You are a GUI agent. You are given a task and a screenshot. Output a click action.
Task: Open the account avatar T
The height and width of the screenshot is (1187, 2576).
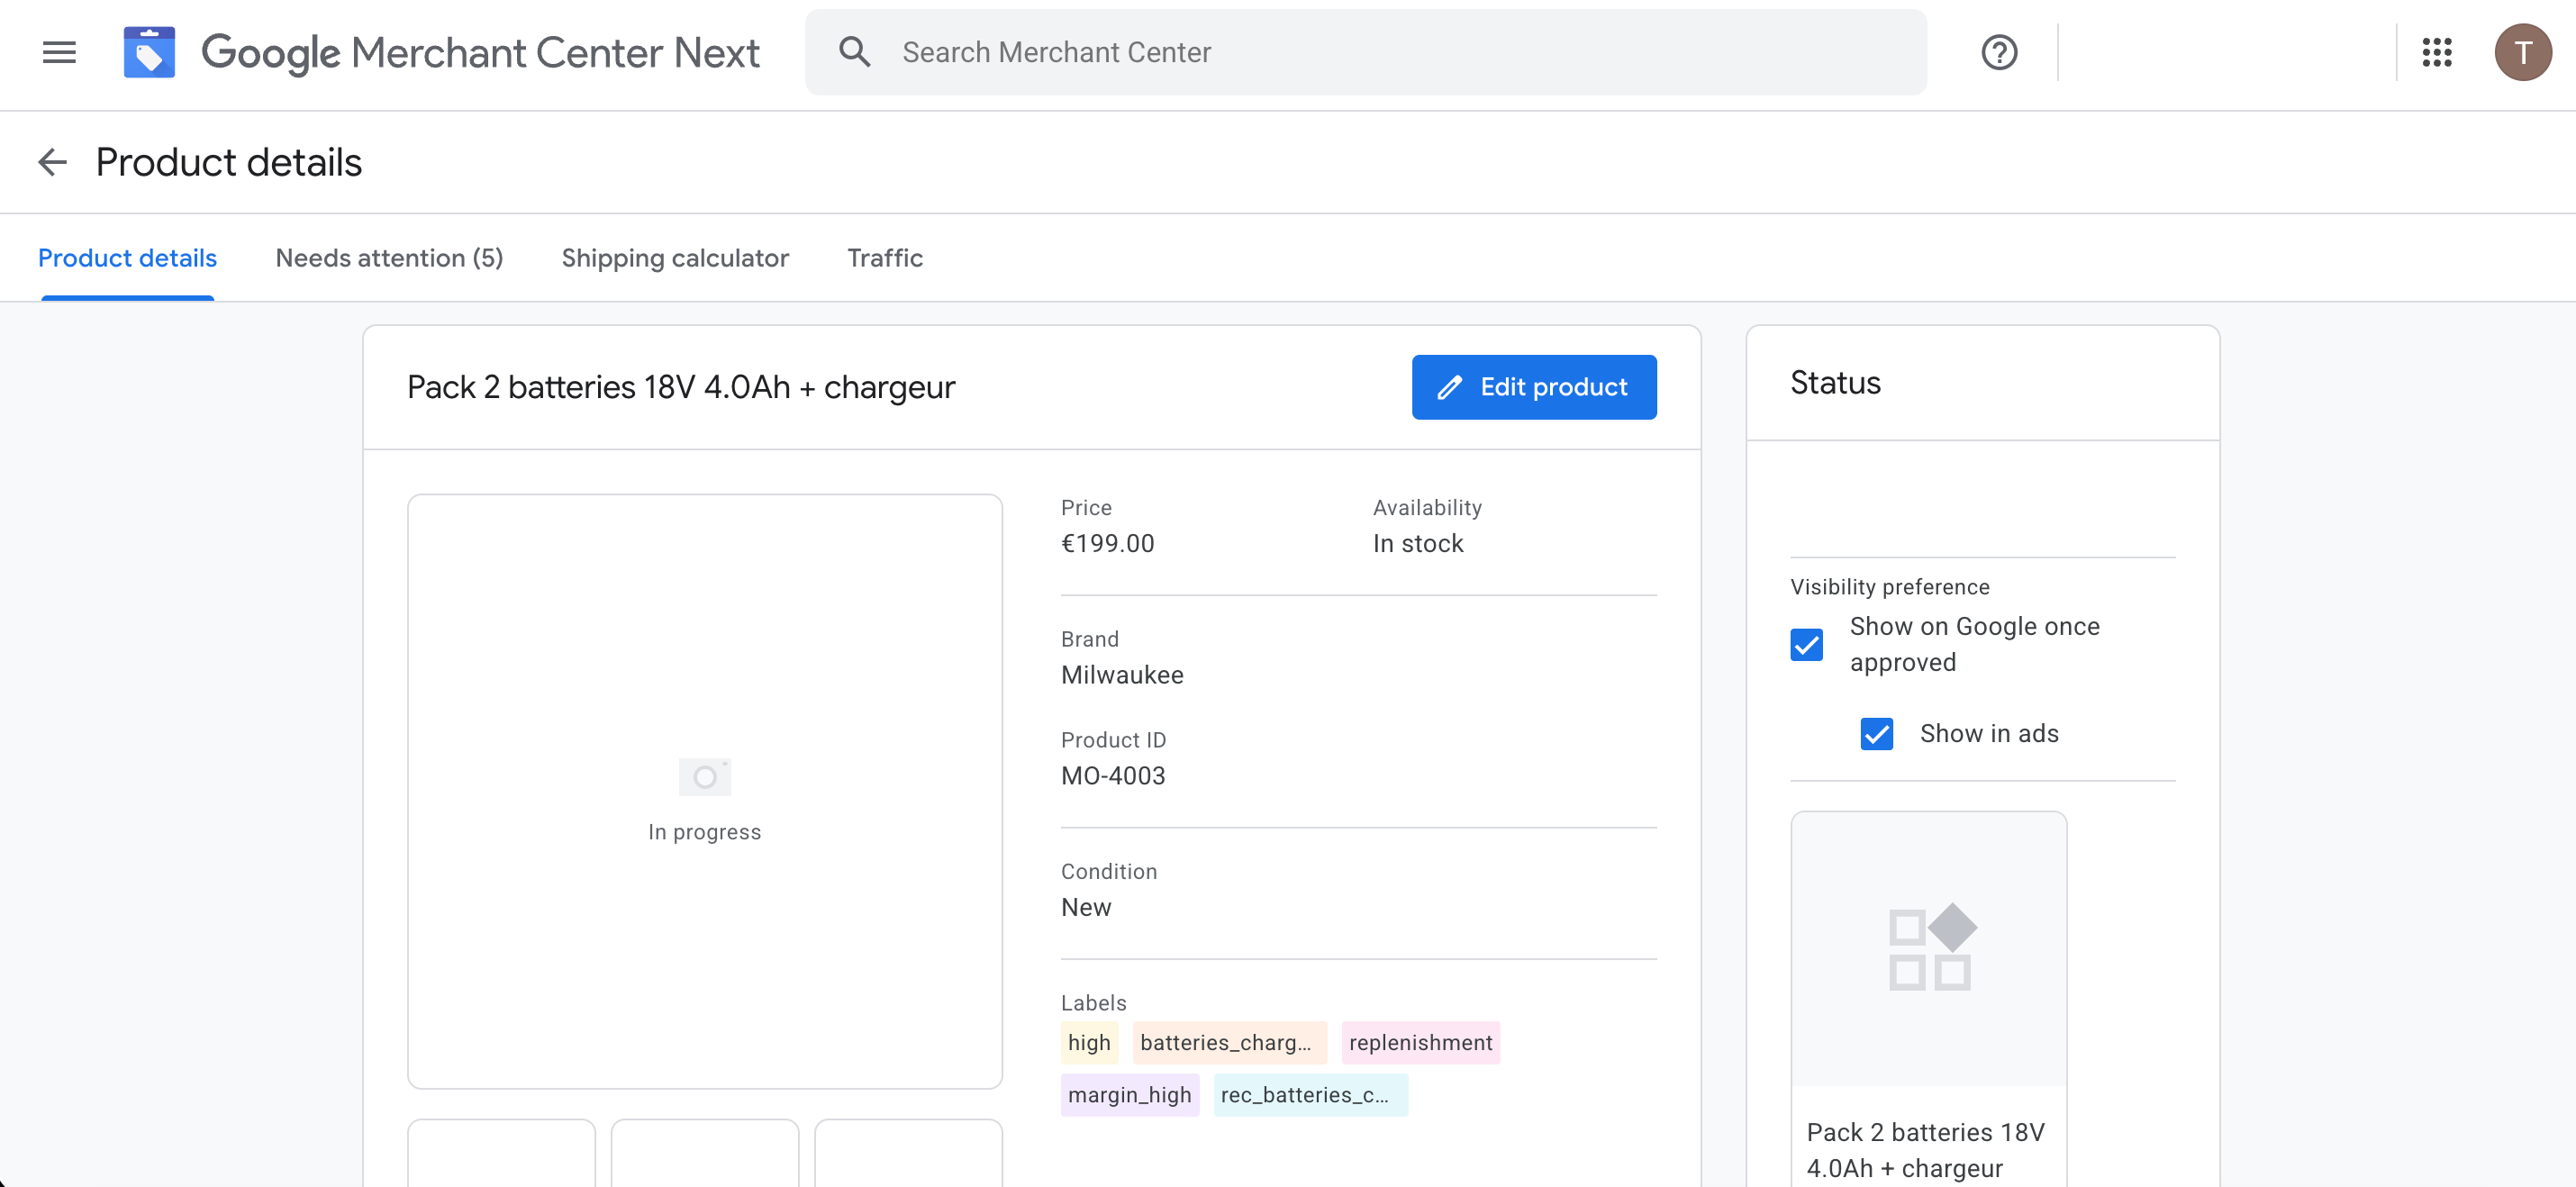(x=2522, y=52)
